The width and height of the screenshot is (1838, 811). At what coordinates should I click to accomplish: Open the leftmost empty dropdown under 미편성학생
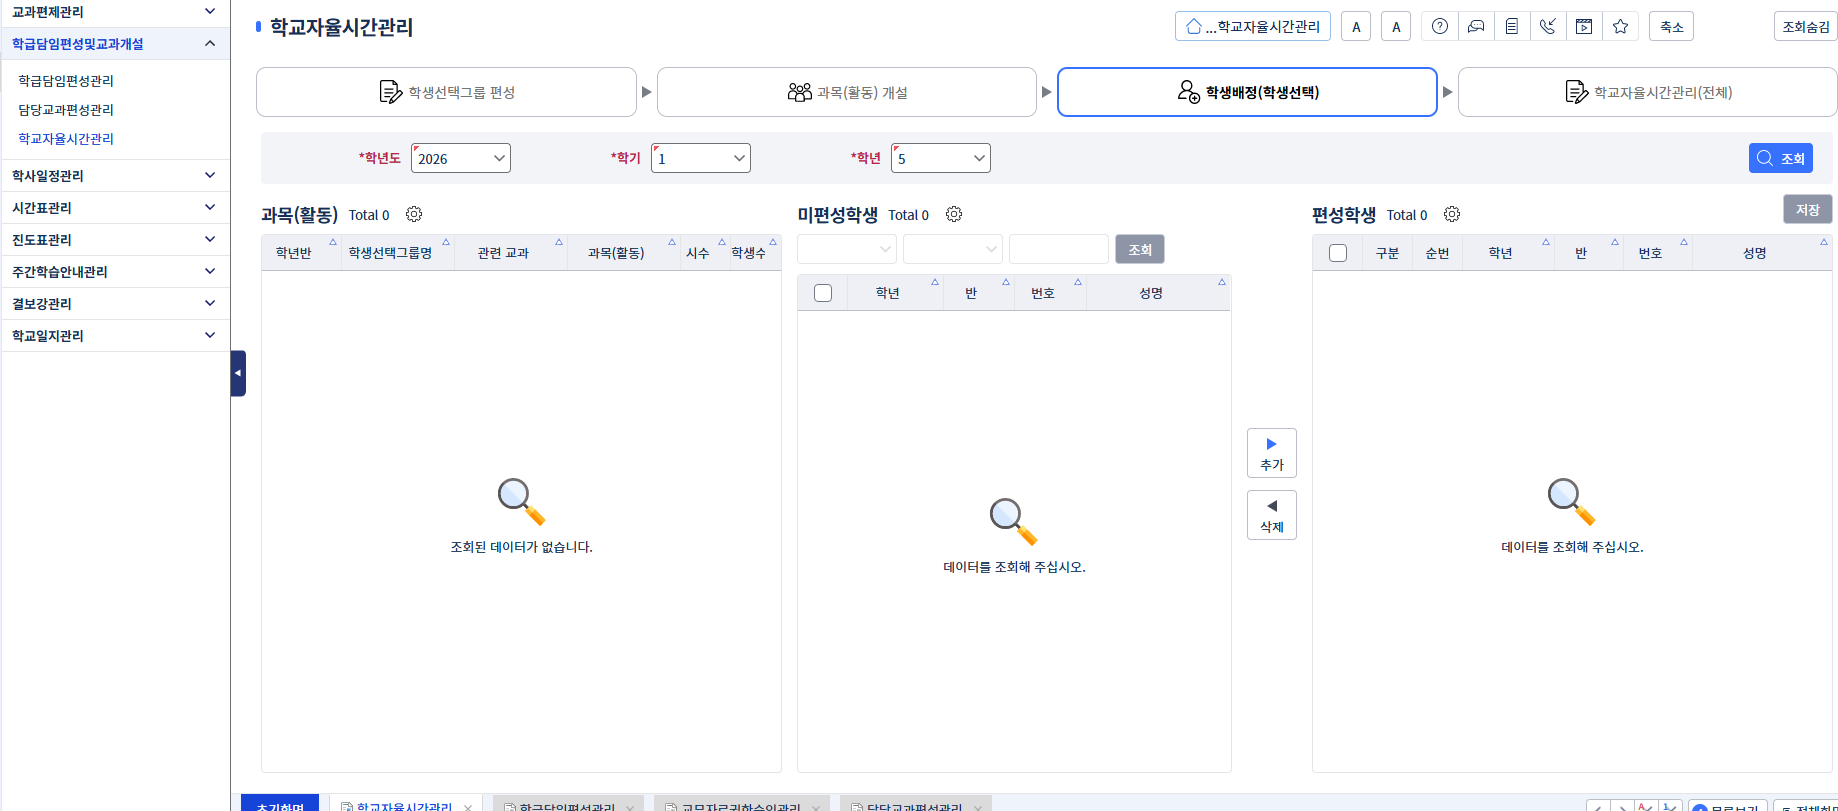click(x=847, y=249)
